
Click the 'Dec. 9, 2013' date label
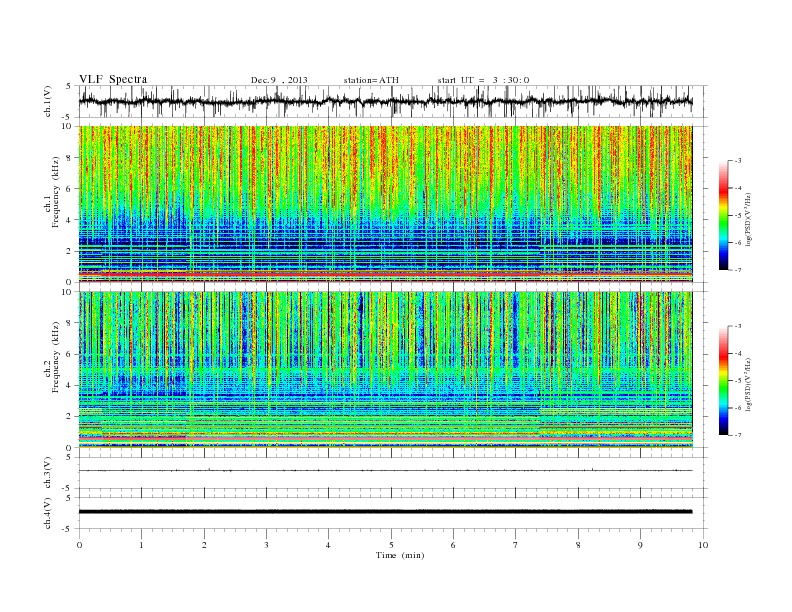(279, 80)
